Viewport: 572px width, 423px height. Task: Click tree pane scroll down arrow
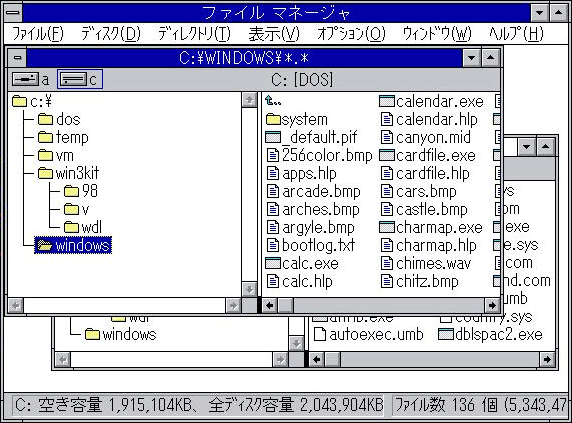click(249, 290)
